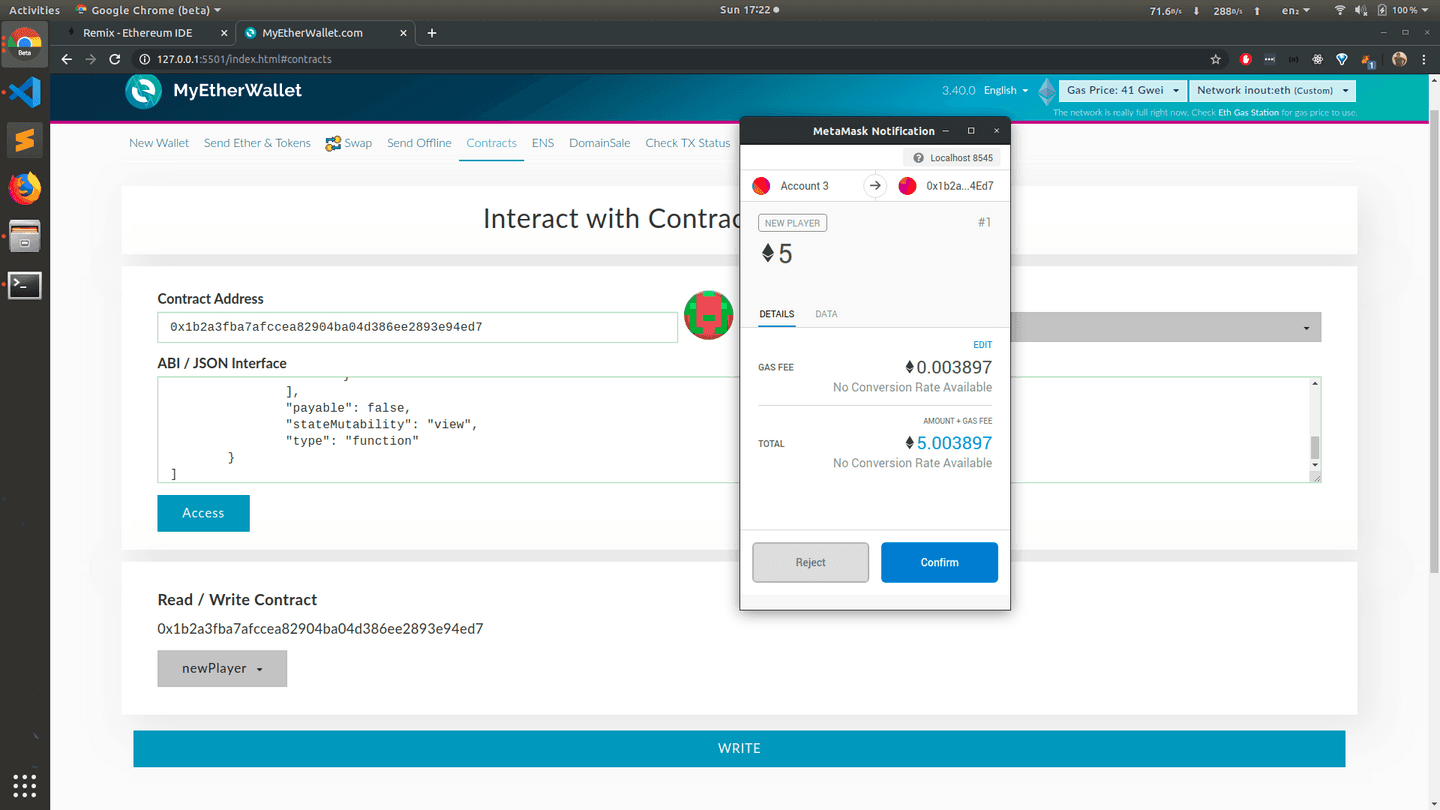Click the browser address bar URL
This screenshot has width=1440, height=810.
(244, 59)
